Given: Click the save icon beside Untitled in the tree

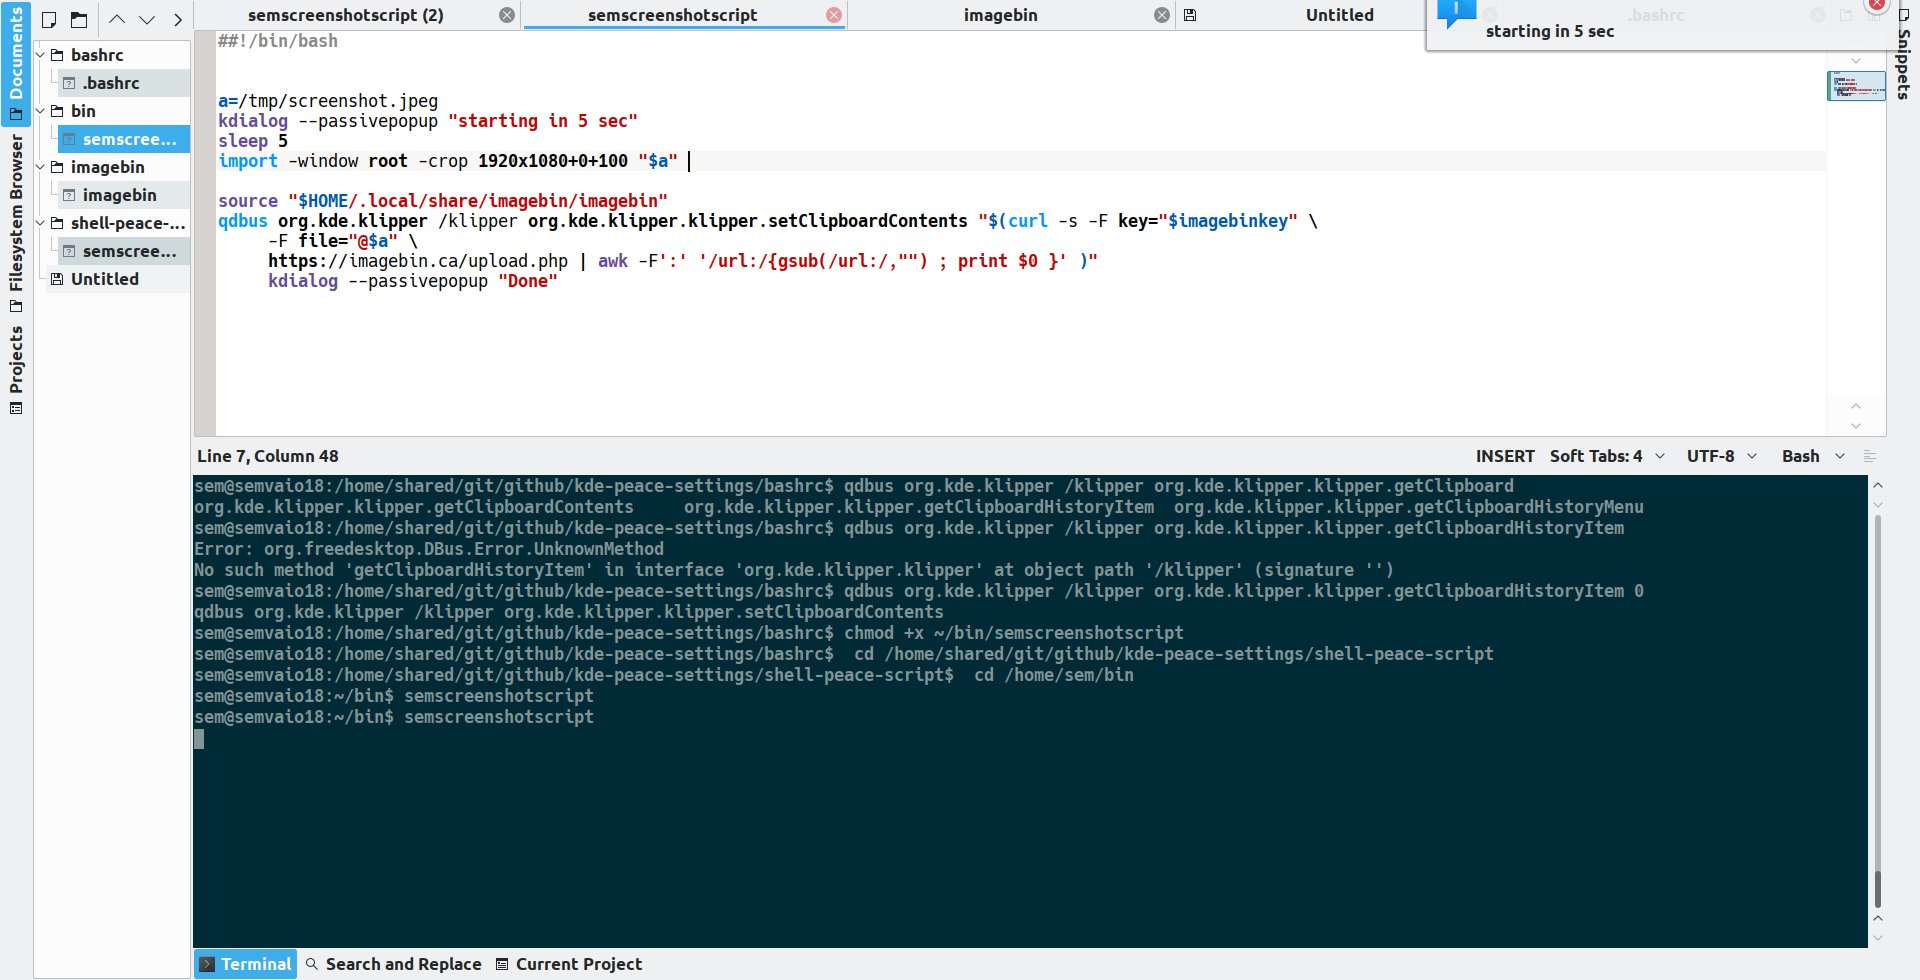Looking at the screenshot, I should [x=57, y=279].
